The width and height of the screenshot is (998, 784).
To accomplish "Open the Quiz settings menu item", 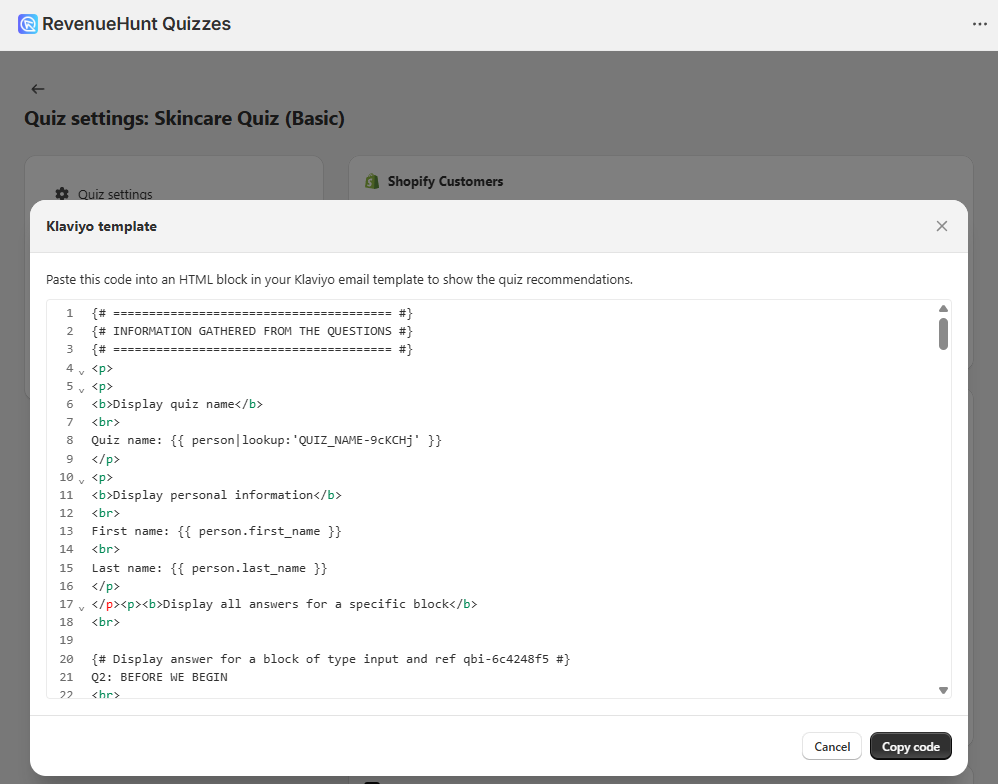I will (115, 194).
